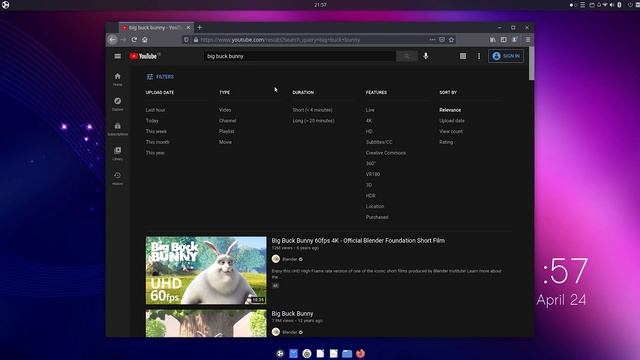Click the page vertical scrollbar
Image resolution: width=640 pixels, height=360 pixels.
click(531, 63)
